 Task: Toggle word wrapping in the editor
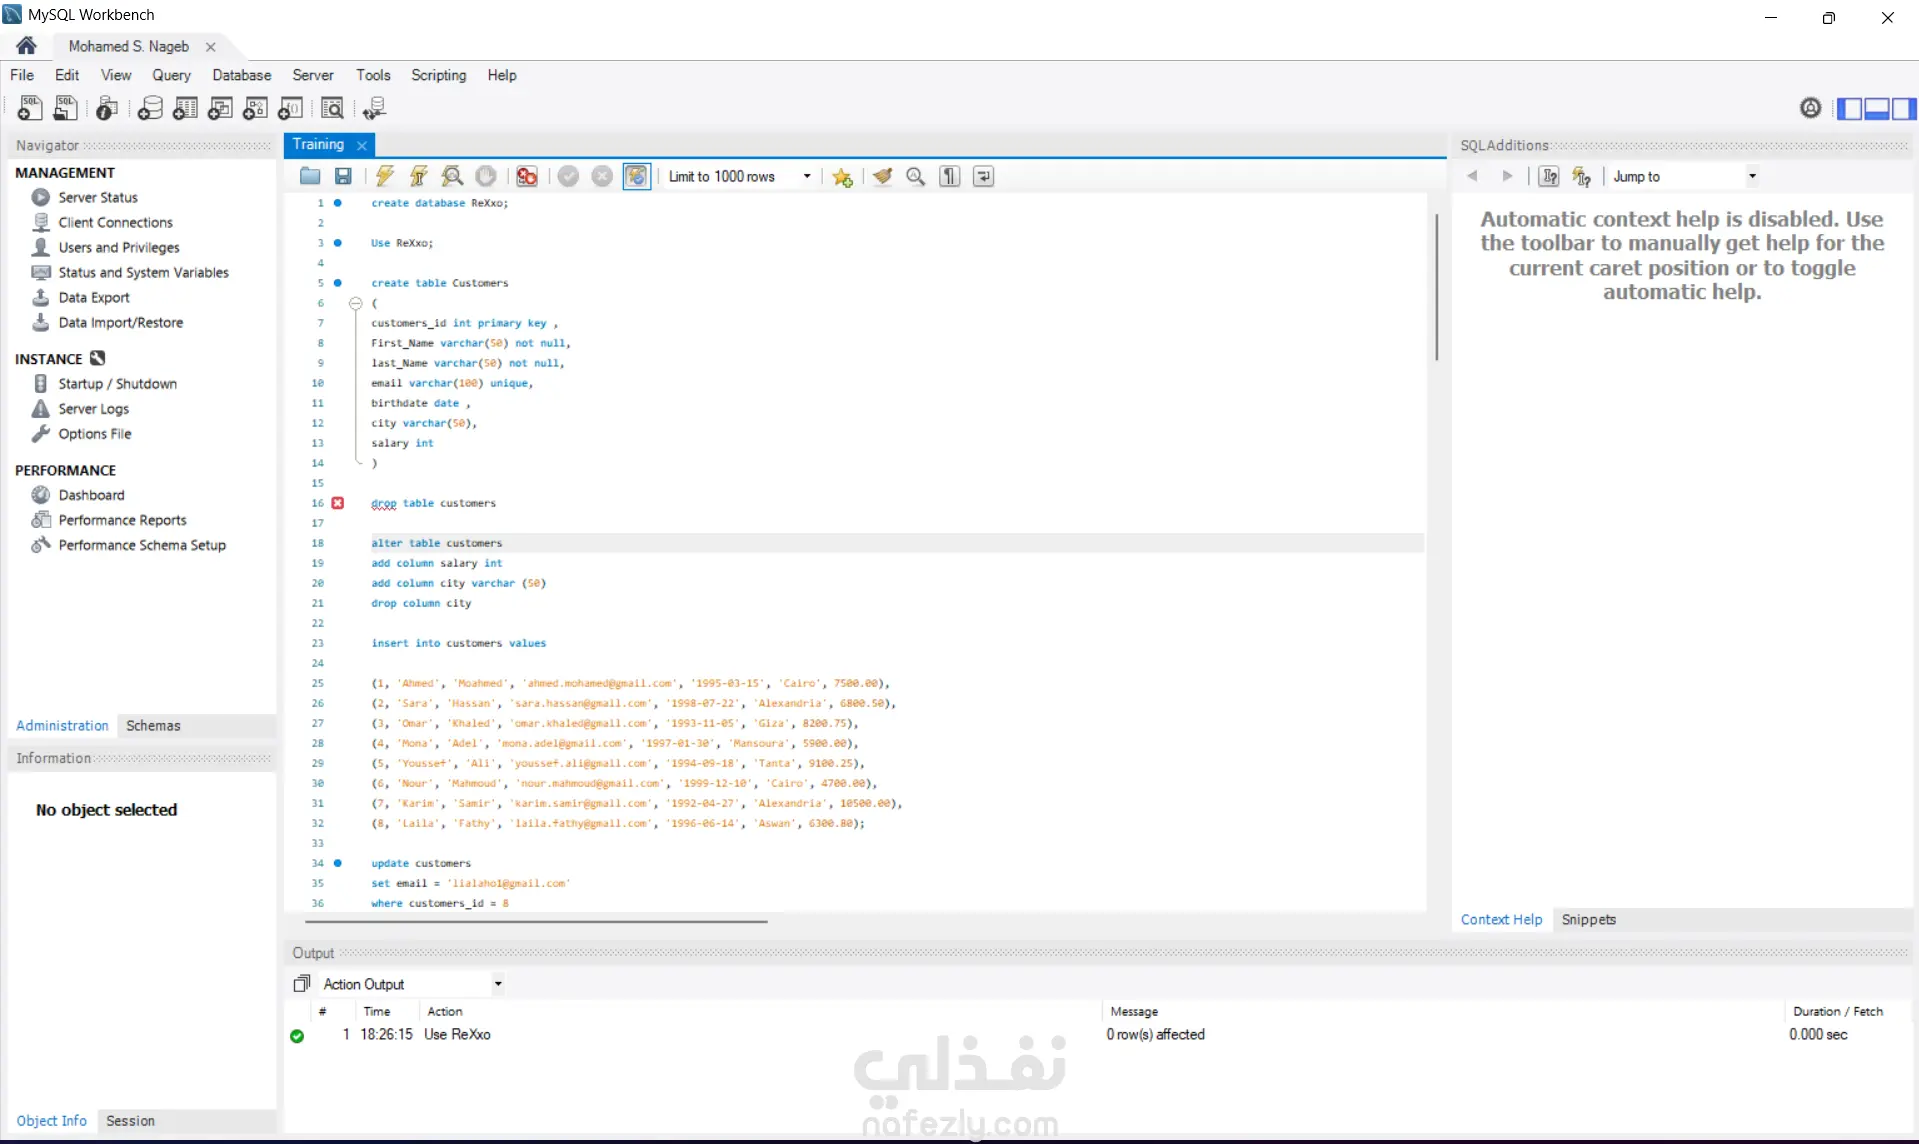coord(984,176)
